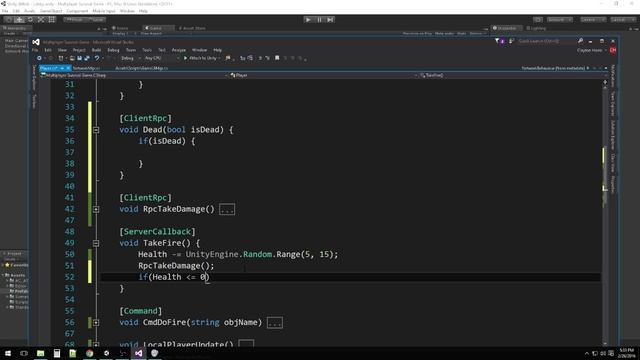640x360 pixels.
Task: Open the Unity icon on the taskbar
Action: 106,353
